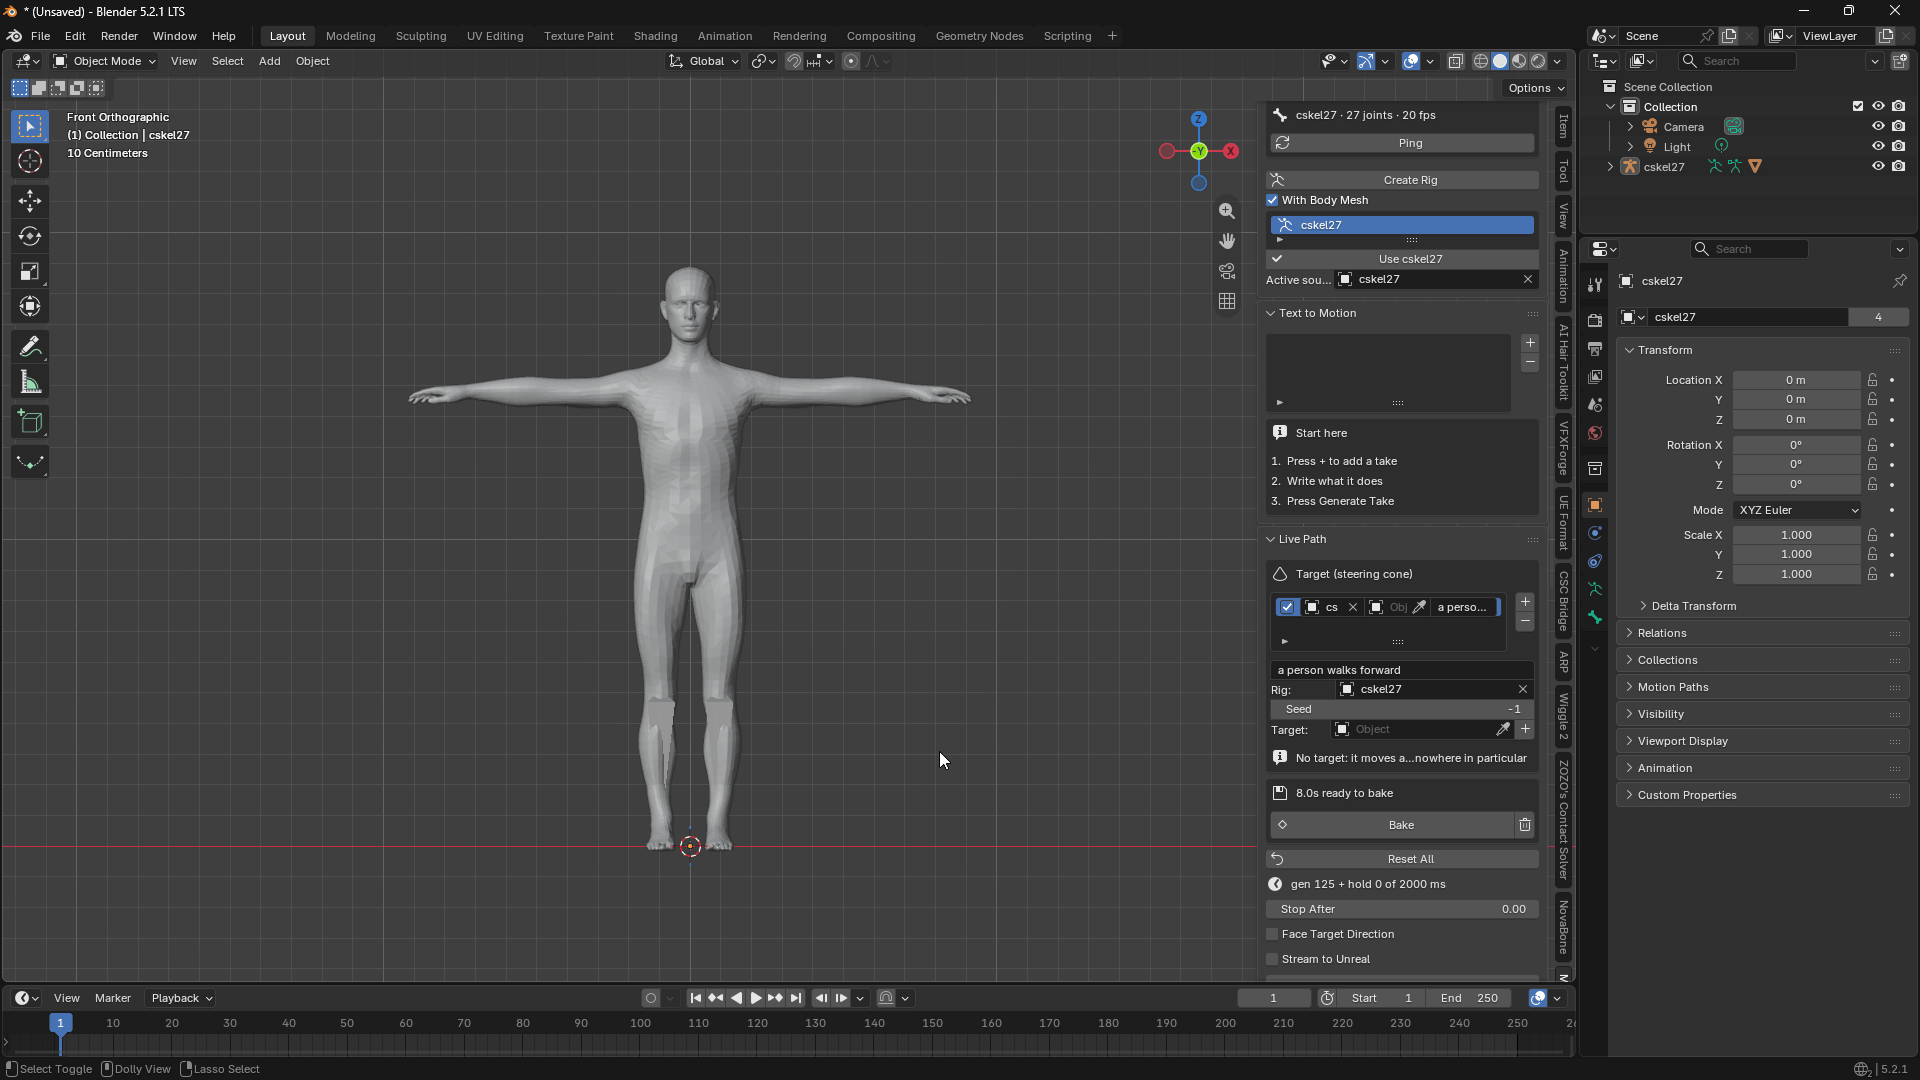
Task: Click the viewport pan hand icon
Action: pyautogui.click(x=1227, y=241)
